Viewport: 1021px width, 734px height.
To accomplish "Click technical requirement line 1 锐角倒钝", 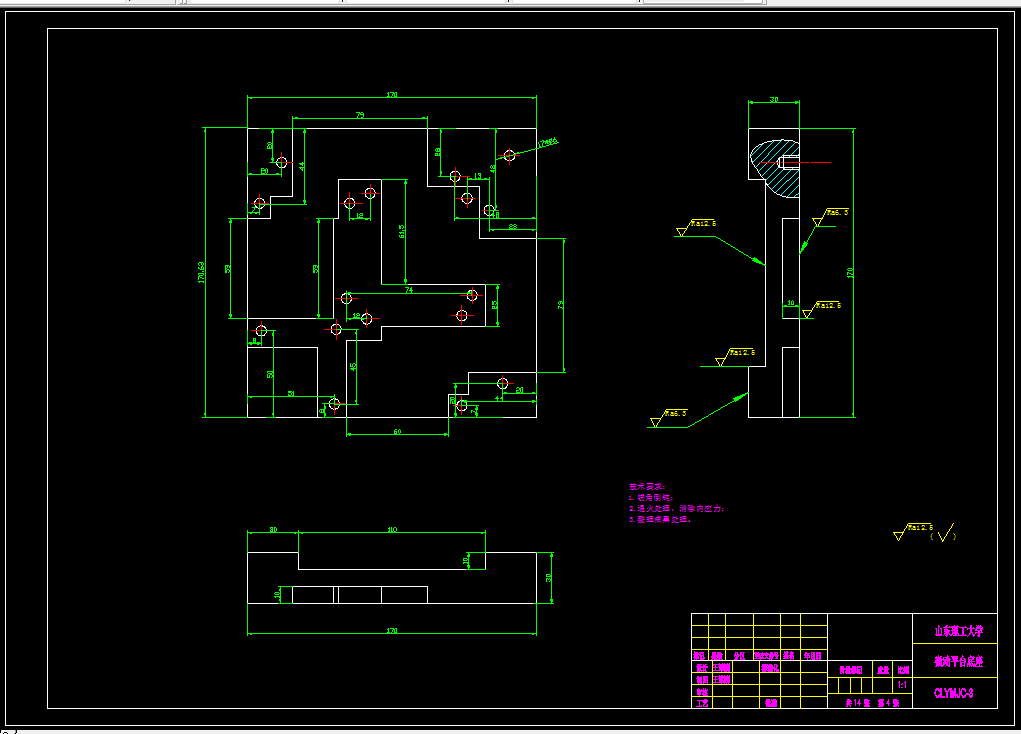I will coord(650,498).
